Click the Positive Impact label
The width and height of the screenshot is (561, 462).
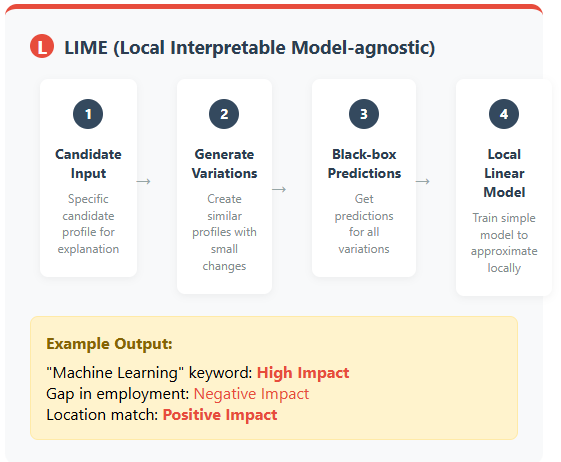220,415
